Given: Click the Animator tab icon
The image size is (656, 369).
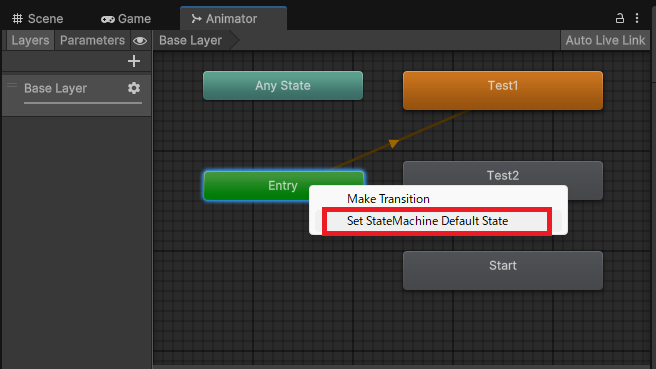Looking at the screenshot, I should pyautogui.click(x=196, y=18).
